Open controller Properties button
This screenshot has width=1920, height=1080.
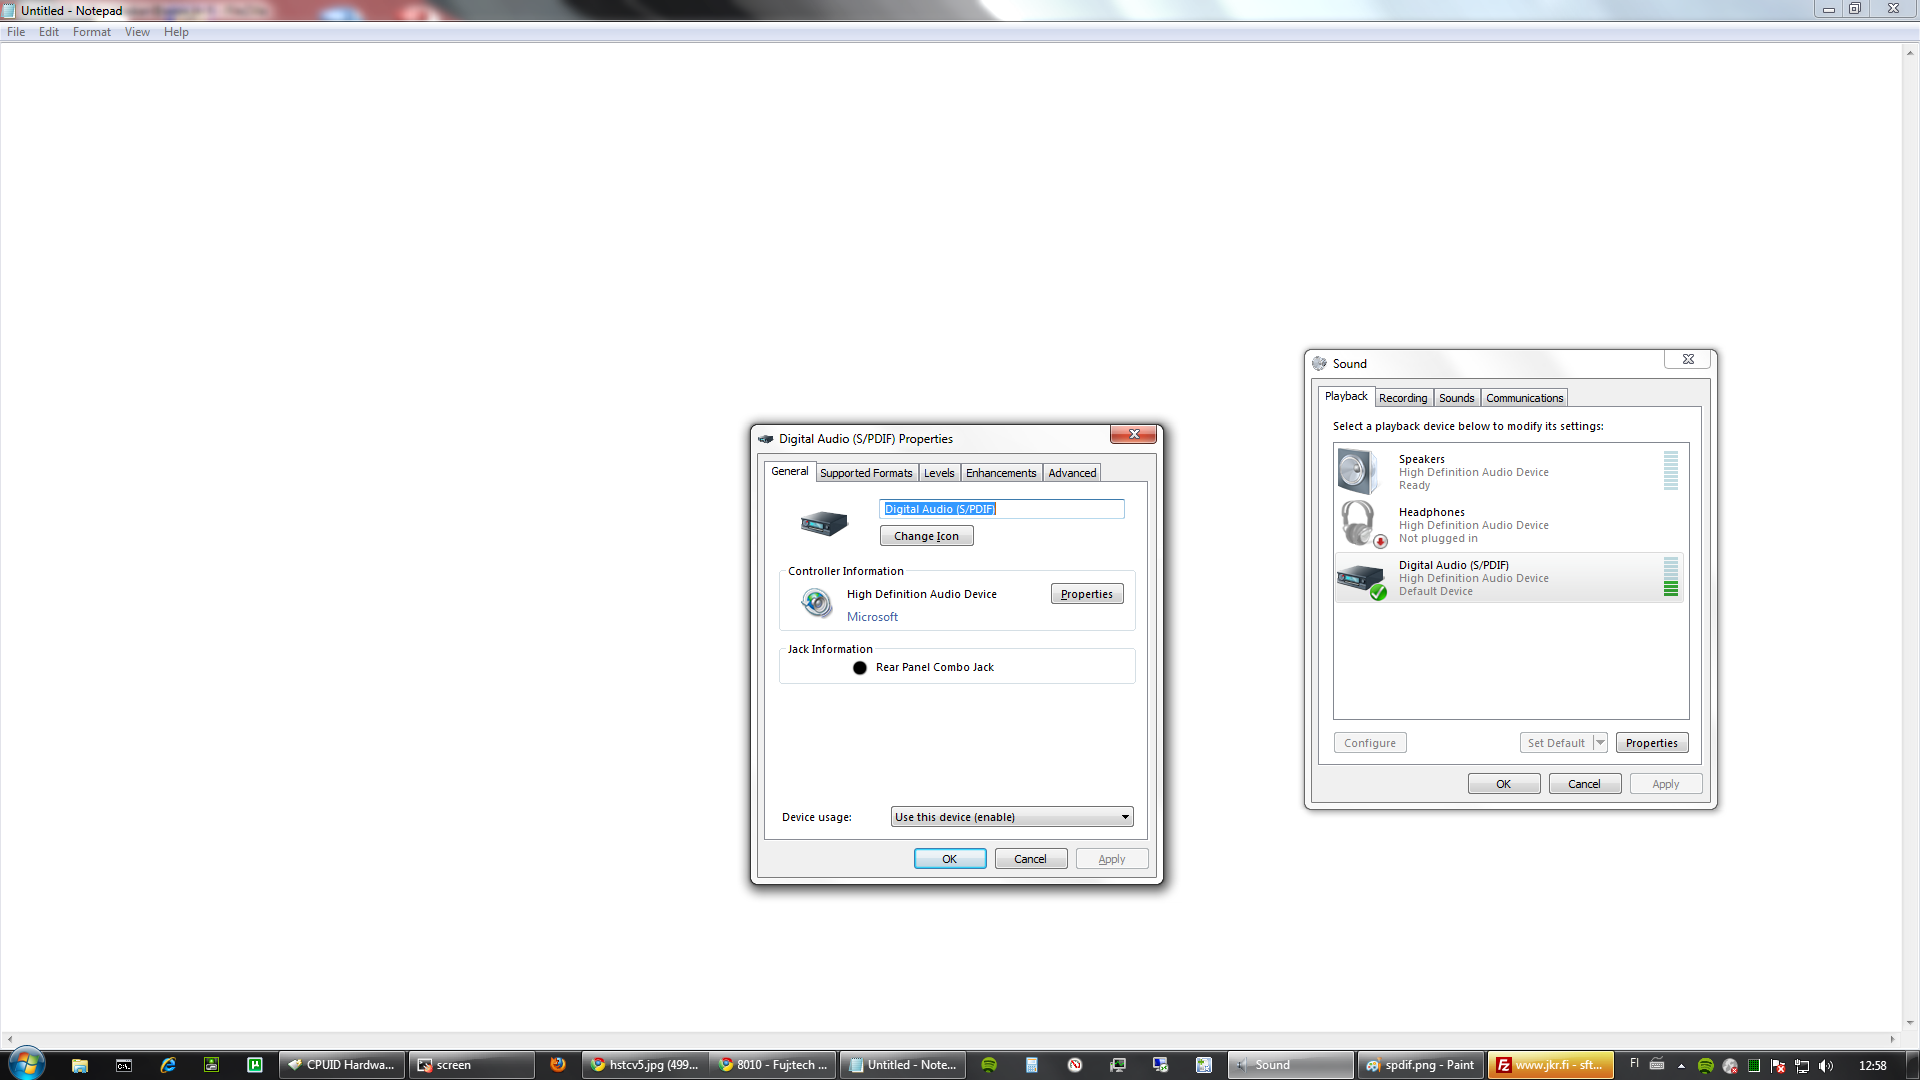tap(1087, 594)
